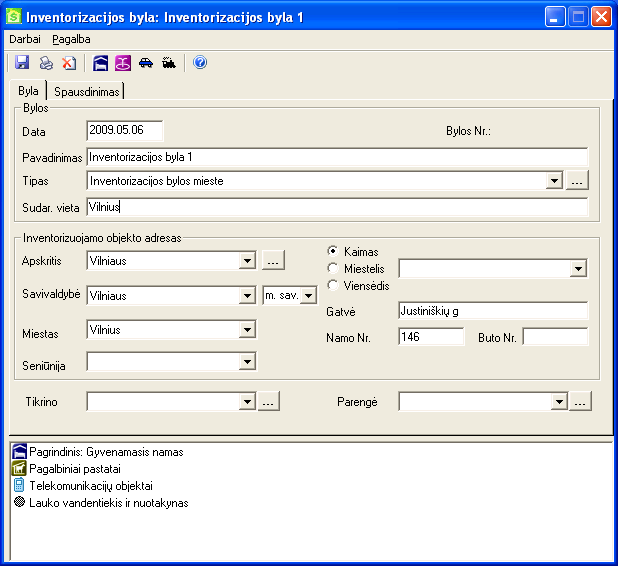Image resolution: width=618 pixels, height=566 pixels.
Task: Click the ... button next to Tipas
Action: [577, 181]
